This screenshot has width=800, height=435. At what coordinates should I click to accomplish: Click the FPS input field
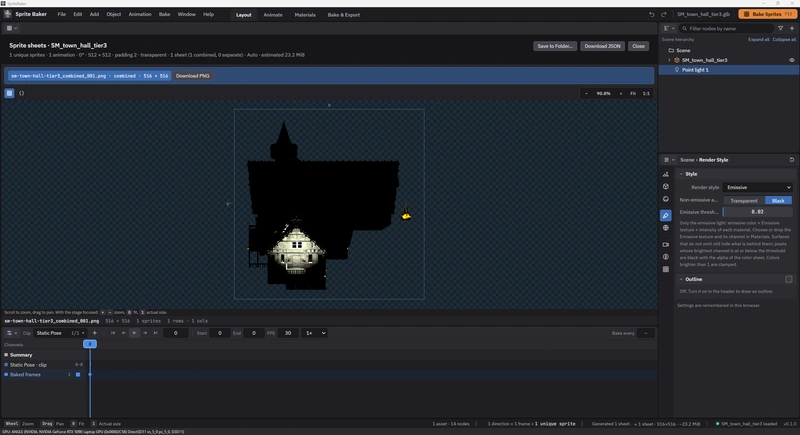tap(288, 333)
